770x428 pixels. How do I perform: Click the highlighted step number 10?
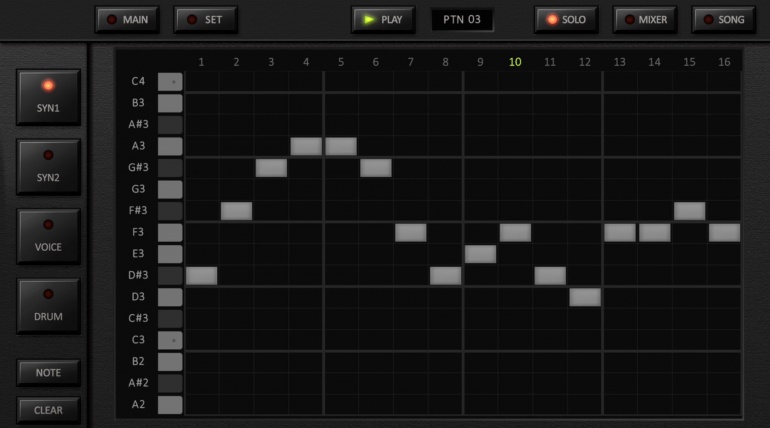[x=515, y=62]
